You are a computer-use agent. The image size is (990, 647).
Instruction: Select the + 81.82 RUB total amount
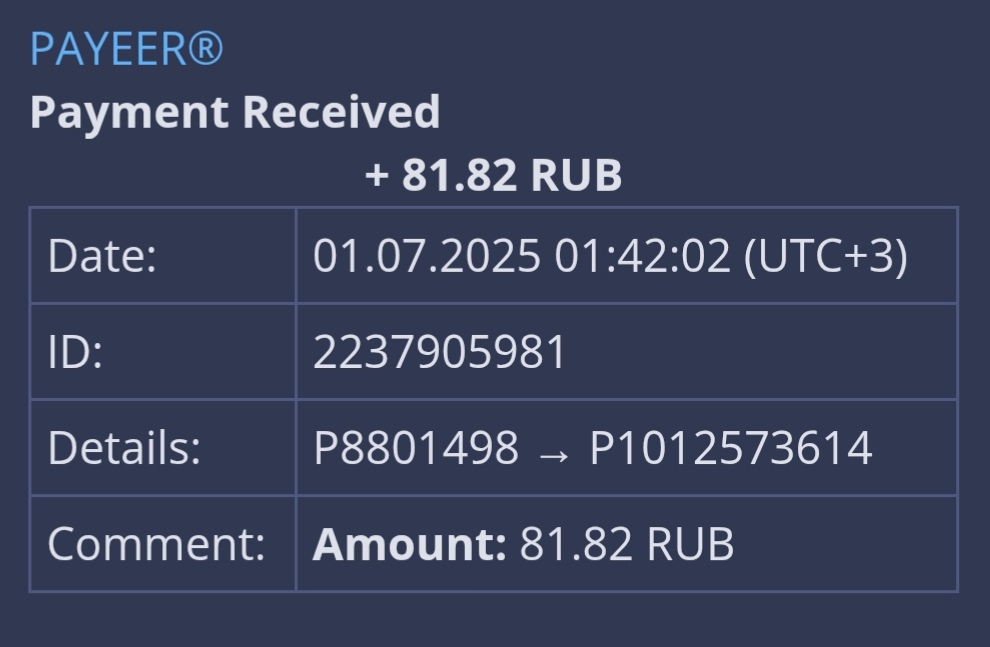494,175
